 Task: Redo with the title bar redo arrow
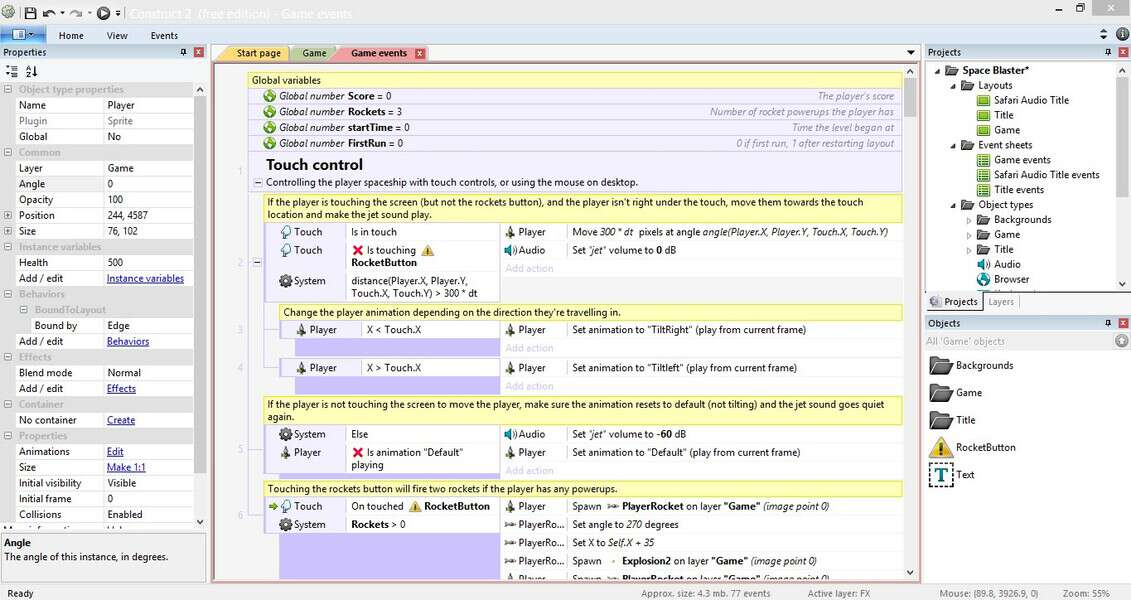pyautogui.click(x=76, y=12)
